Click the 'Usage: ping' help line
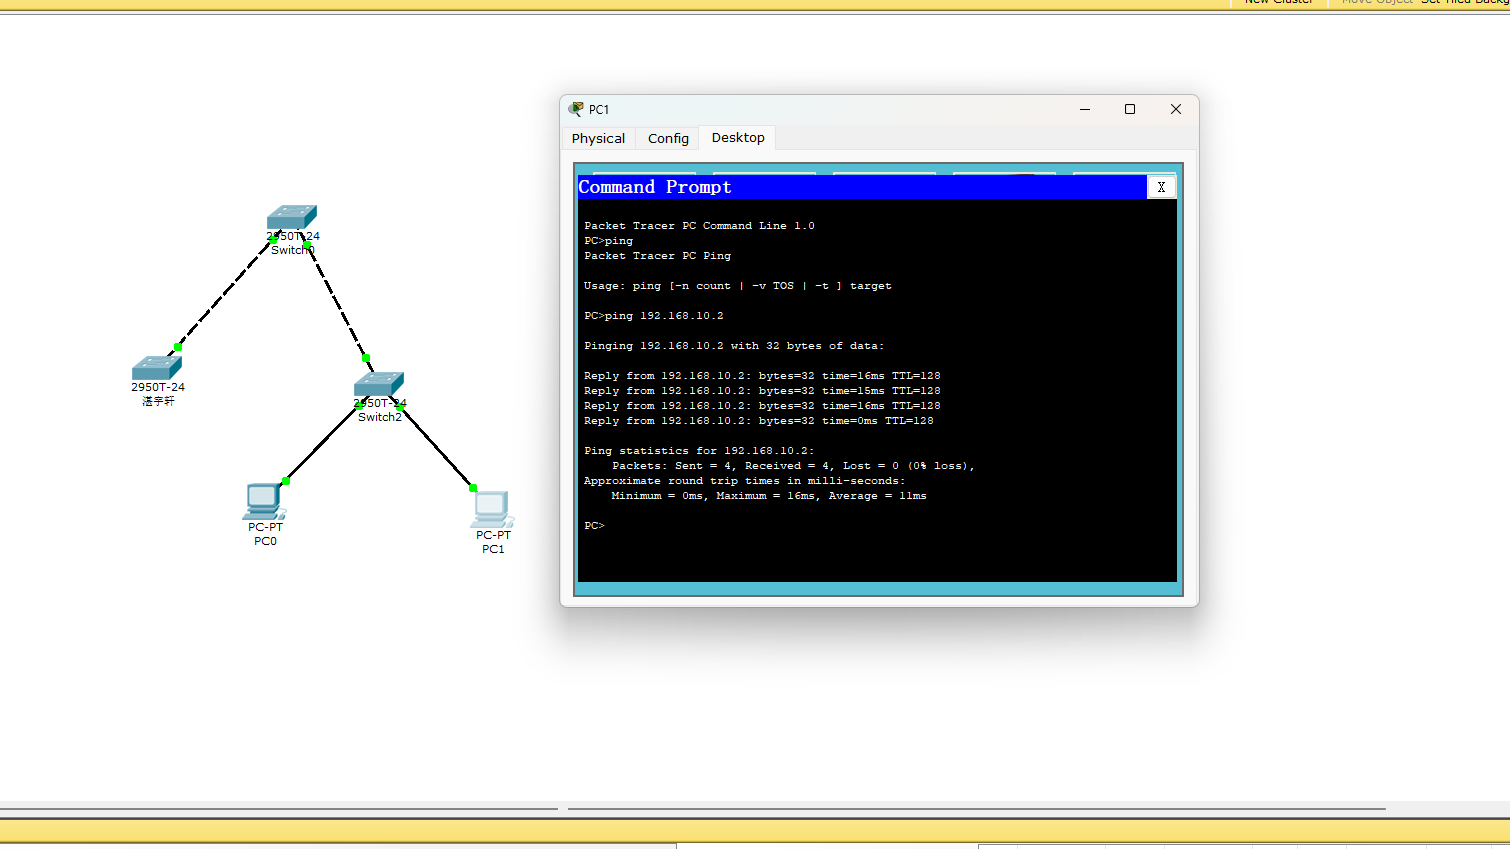The width and height of the screenshot is (1510, 849). [x=738, y=286]
